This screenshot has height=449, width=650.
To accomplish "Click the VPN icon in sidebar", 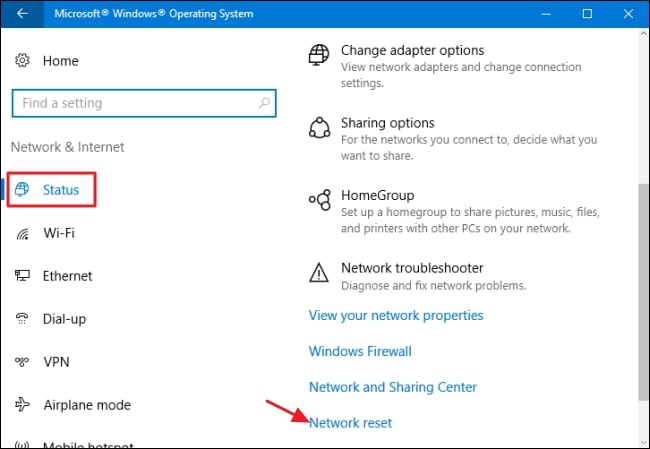I will click(x=22, y=362).
